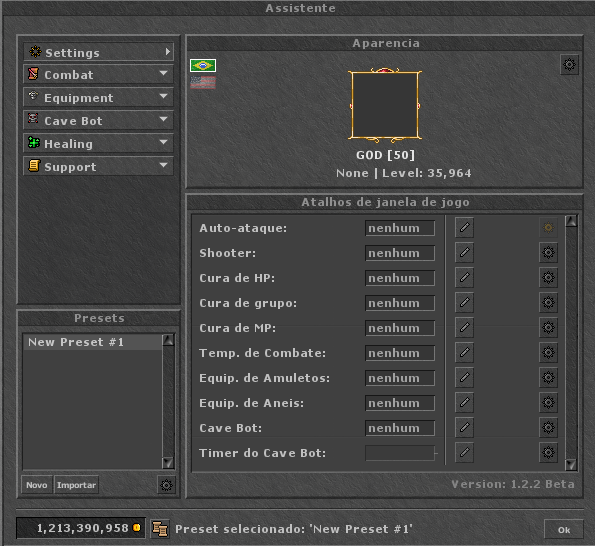Open the Support menu item
This screenshot has height=546, width=595.
[x=98, y=166]
